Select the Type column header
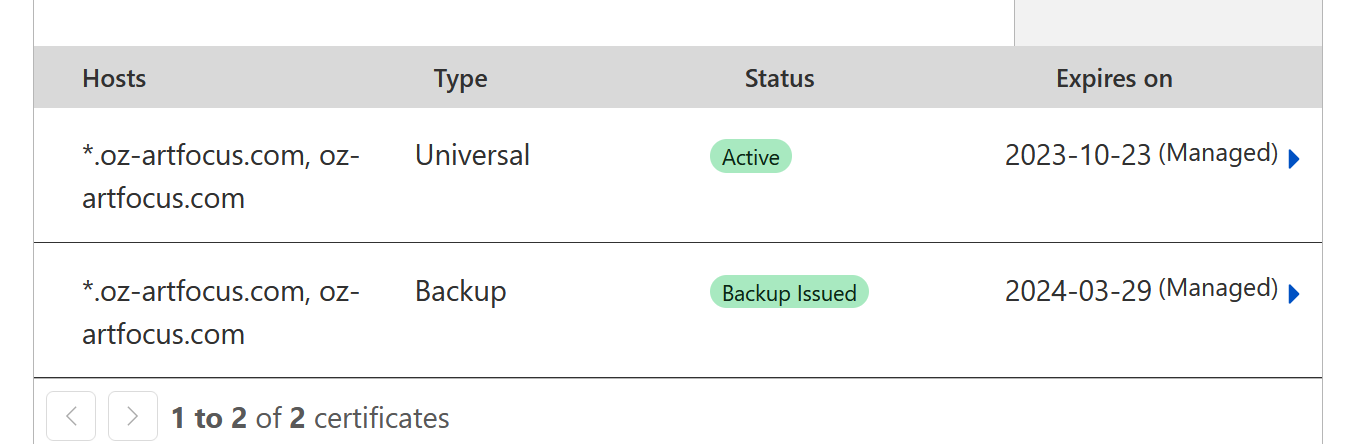 [x=460, y=78]
